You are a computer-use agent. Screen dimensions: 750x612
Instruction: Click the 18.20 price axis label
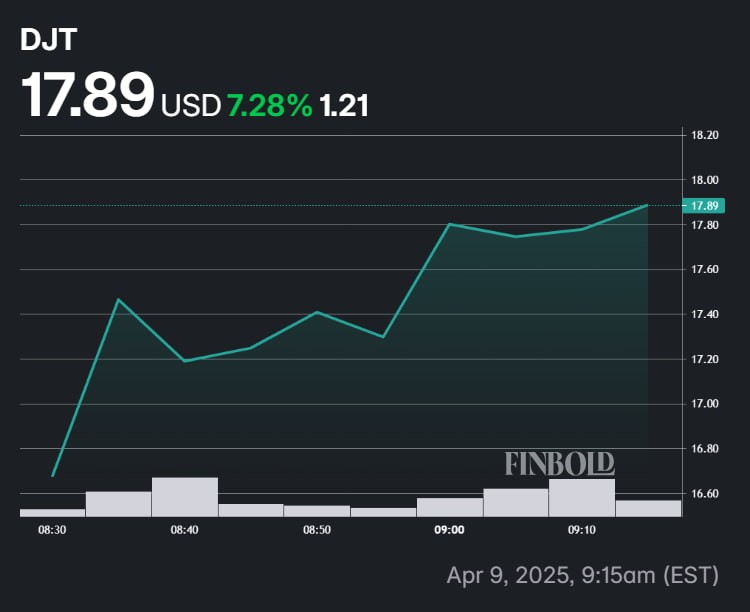tap(705, 135)
